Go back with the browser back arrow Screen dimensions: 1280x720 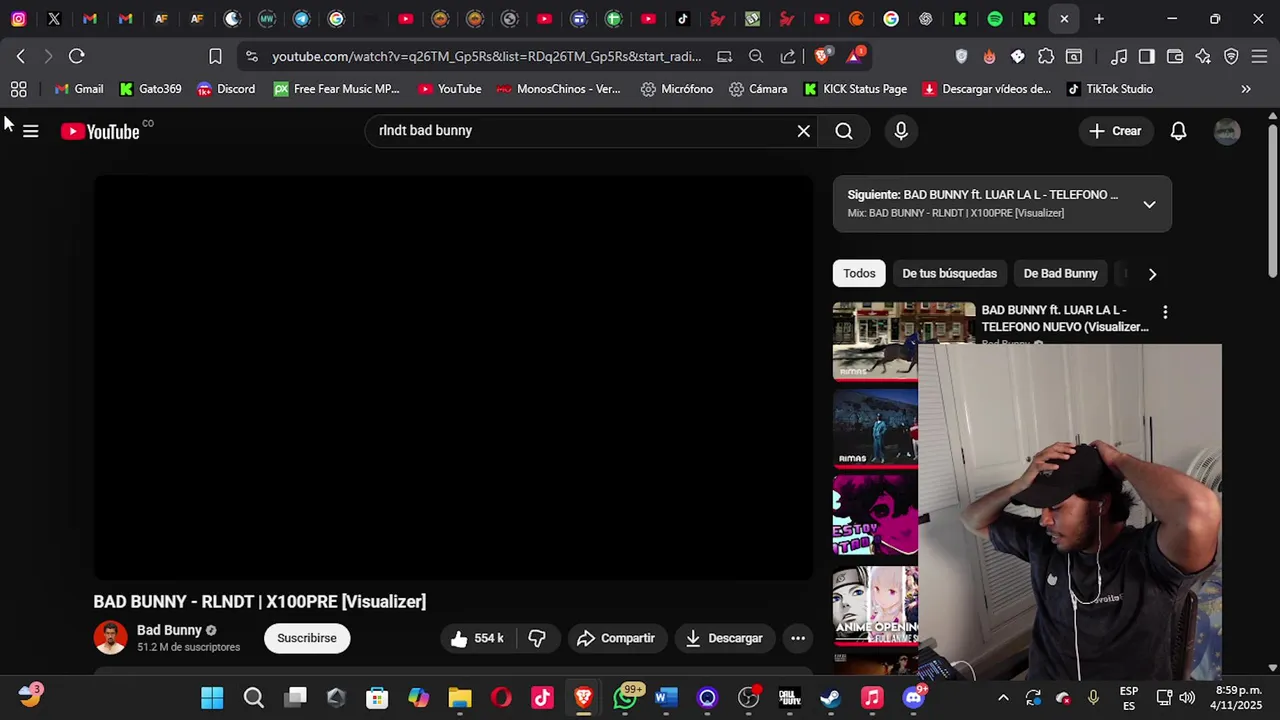[x=21, y=56]
